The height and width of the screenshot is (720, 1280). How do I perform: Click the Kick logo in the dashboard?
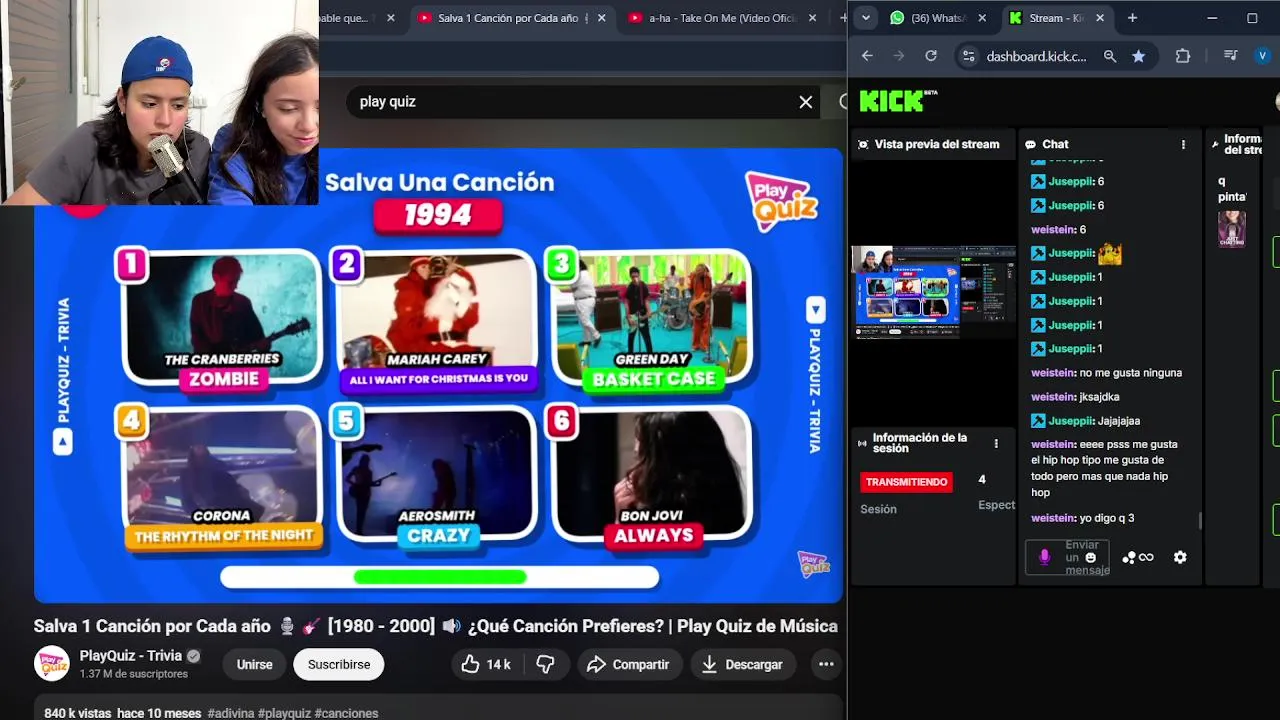point(897,100)
